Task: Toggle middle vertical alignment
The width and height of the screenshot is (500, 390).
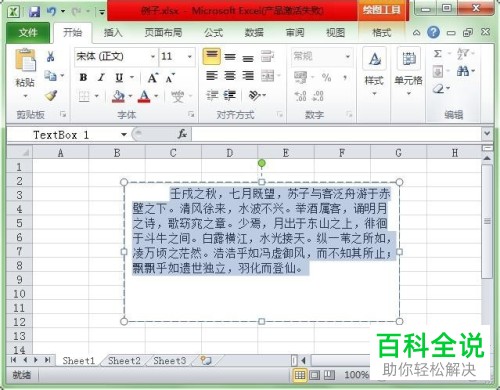Action: click(230, 57)
